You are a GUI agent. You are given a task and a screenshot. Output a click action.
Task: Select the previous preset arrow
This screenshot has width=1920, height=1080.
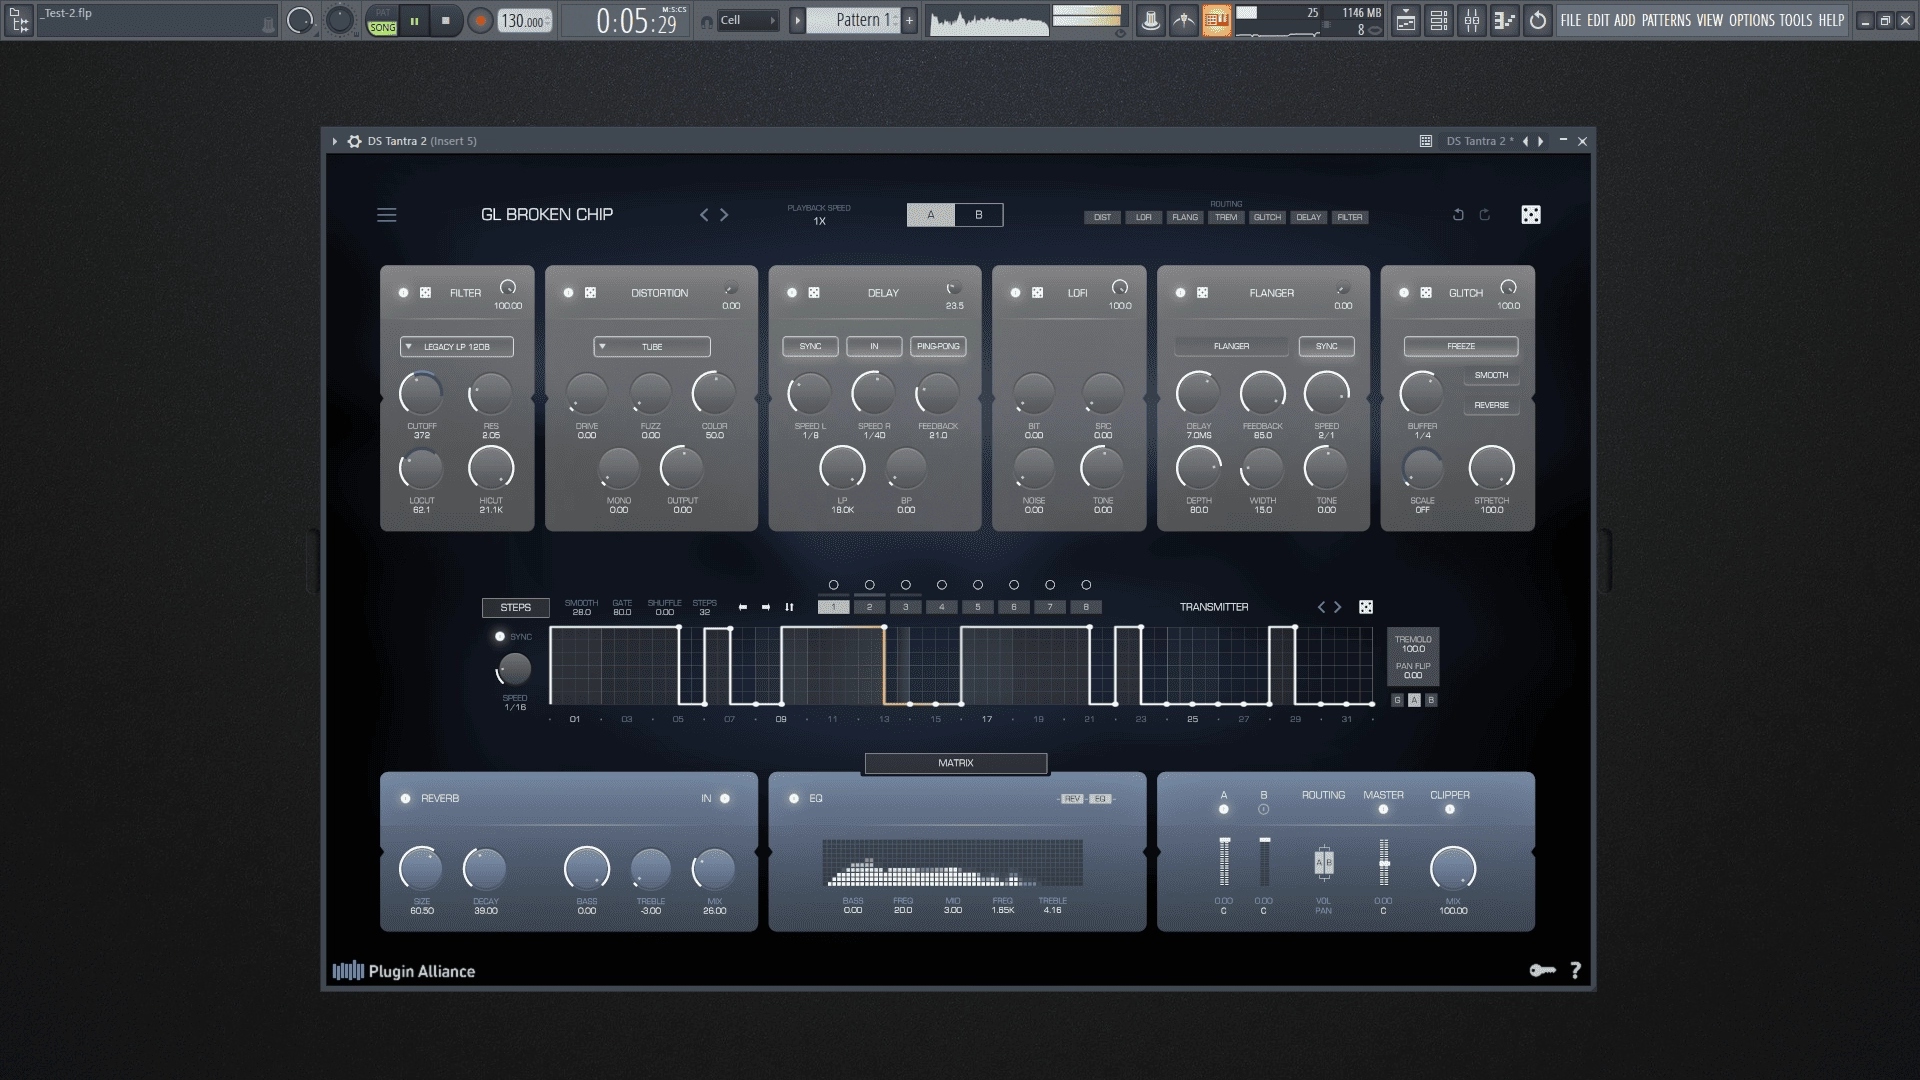[704, 215]
